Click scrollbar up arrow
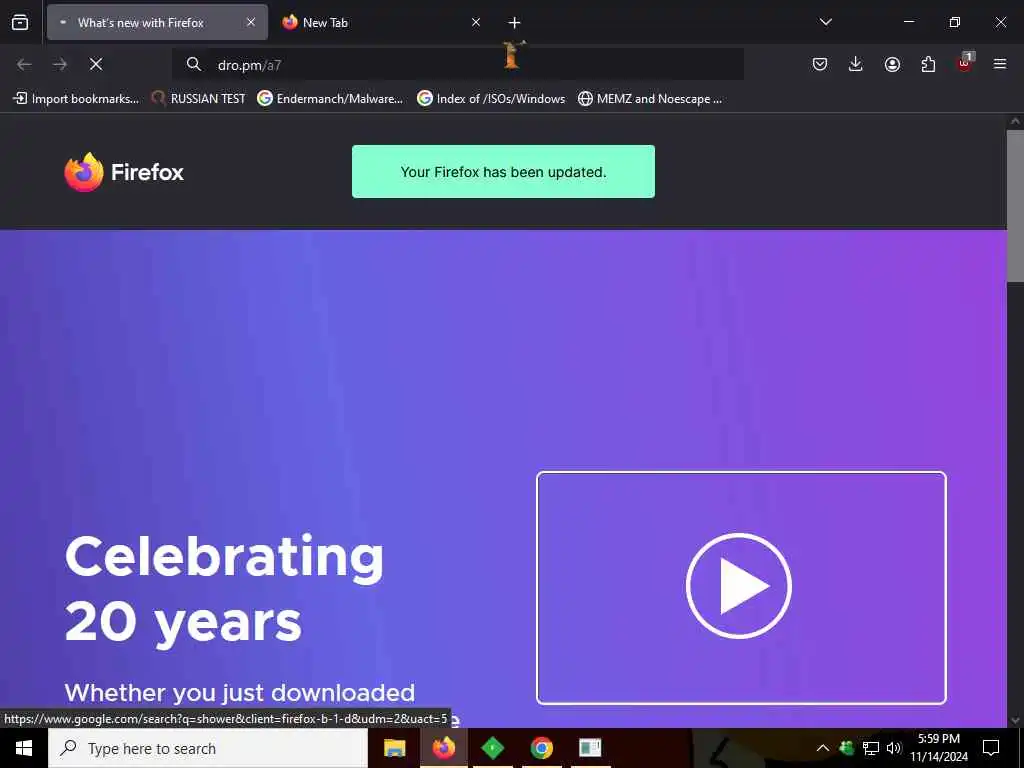 (x=1015, y=121)
